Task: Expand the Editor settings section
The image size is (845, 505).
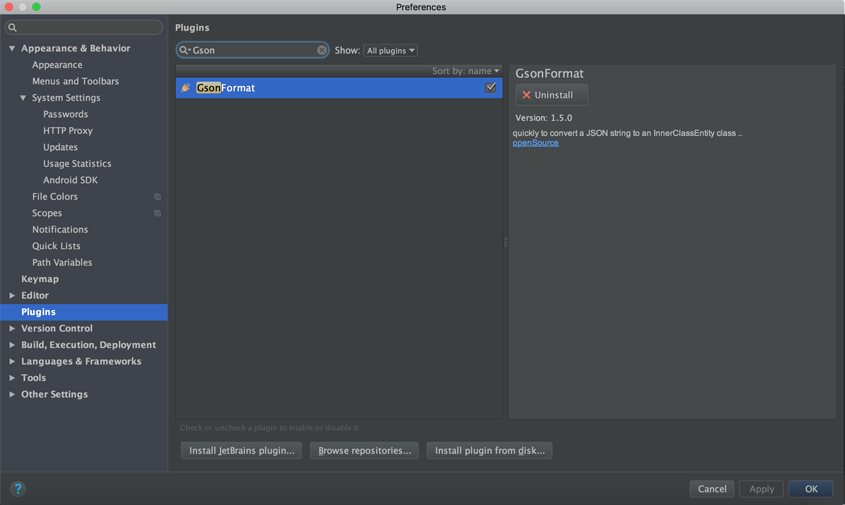Action: [x=12, y=296]
